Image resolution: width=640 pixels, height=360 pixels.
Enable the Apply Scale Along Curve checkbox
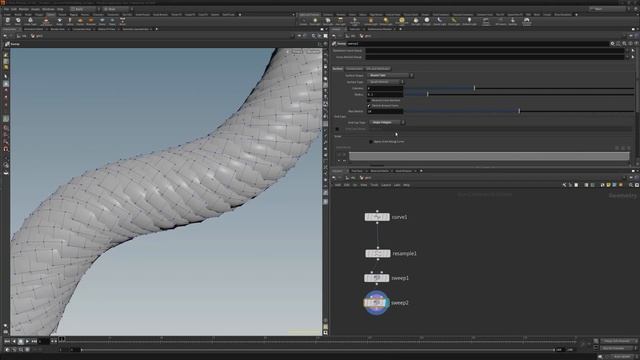point(371,142)
